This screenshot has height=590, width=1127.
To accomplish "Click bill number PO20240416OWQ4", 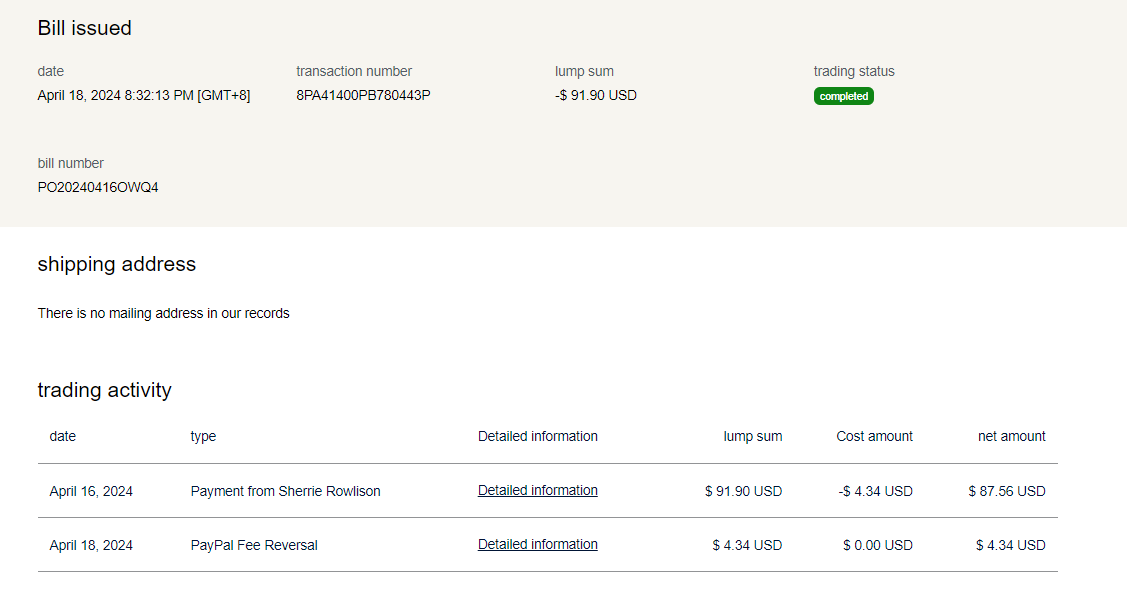I will click(98, 187).
